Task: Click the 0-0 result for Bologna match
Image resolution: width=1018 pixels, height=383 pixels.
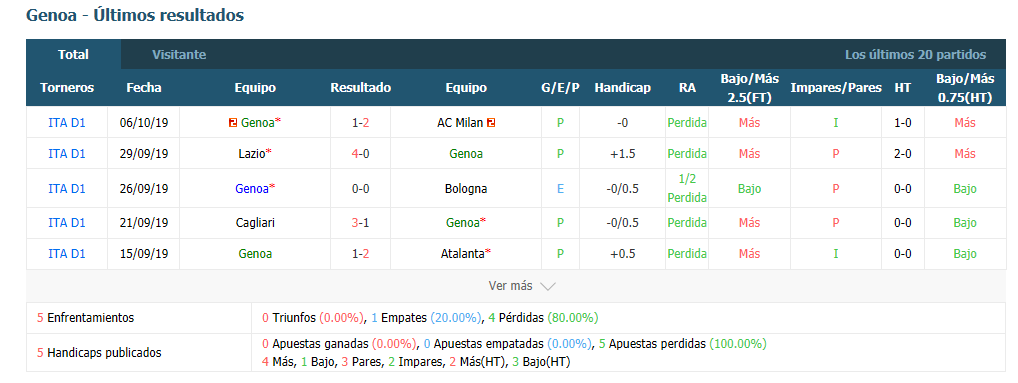Action: click(x=360, y=189)
